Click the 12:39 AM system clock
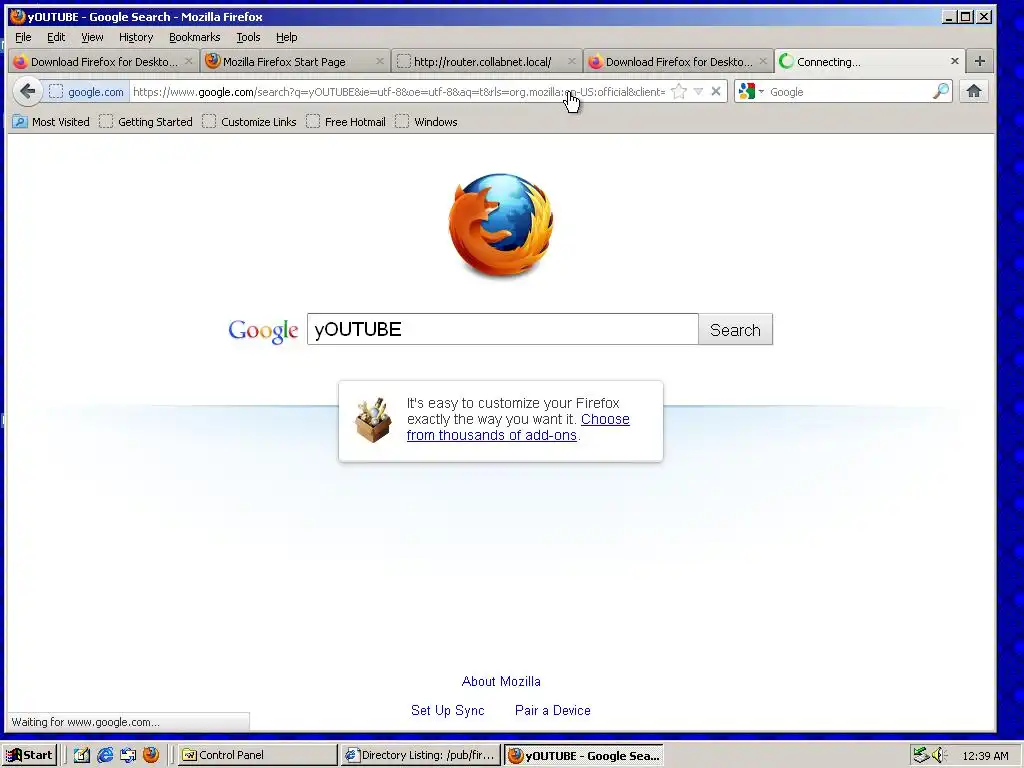Image resolution: width=1024 pixels, height=768 pixels. (x=985, y=756)
